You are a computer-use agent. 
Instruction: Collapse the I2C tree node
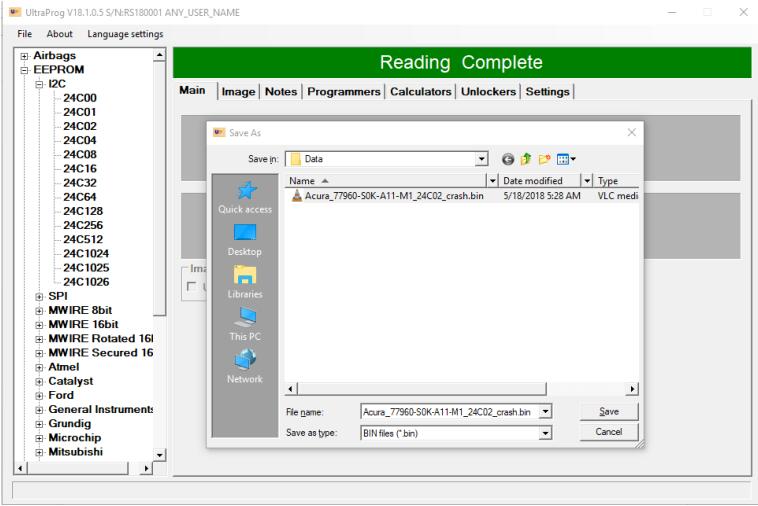coord(39,85)
